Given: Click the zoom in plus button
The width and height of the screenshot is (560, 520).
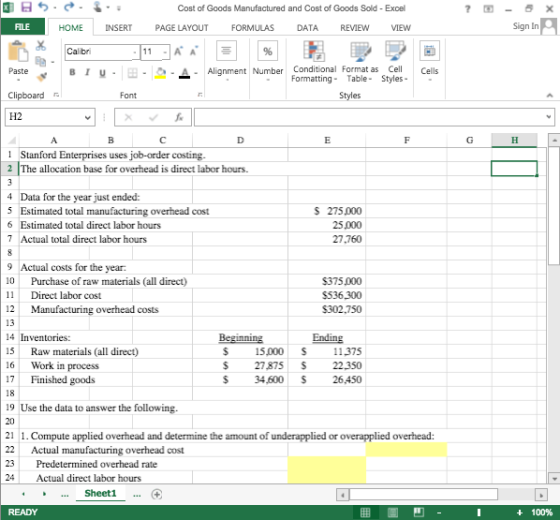Looking at the screenshot, I should coord(520,512).
